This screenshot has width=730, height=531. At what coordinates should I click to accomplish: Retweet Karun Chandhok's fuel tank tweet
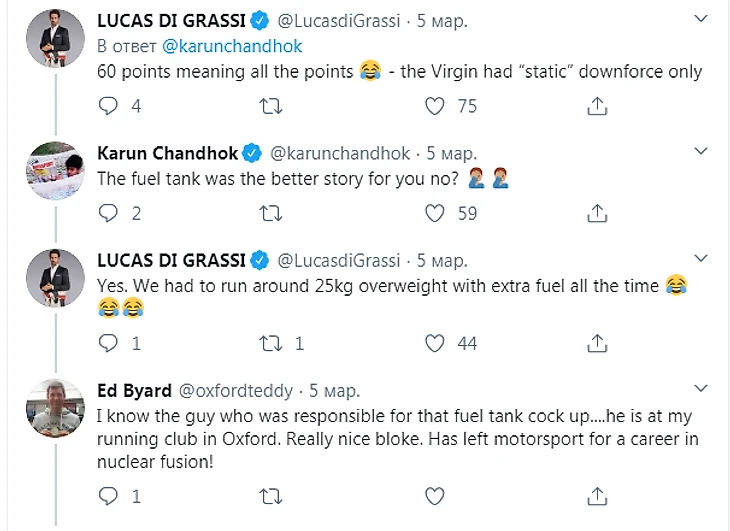(x=270, y=212)
